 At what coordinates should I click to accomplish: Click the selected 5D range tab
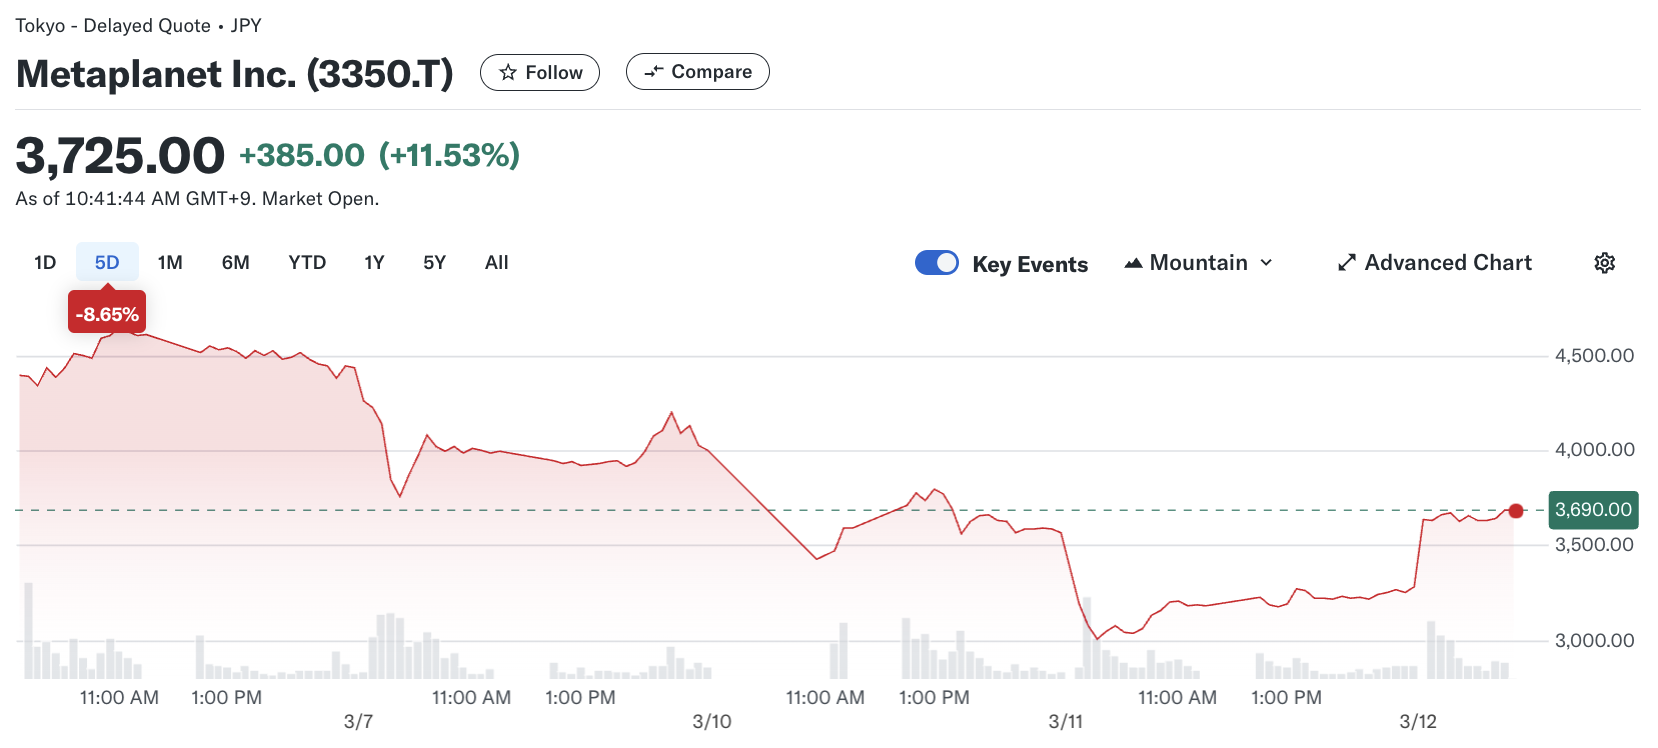point(107,263)
